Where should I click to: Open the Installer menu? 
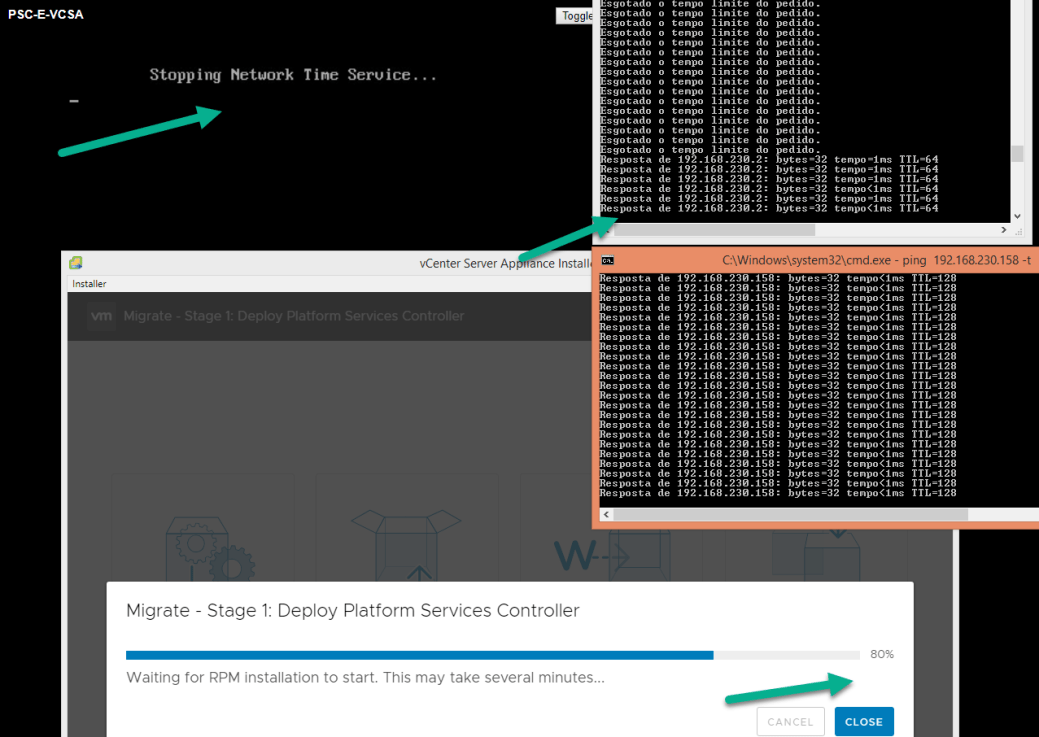coord(89,284)
